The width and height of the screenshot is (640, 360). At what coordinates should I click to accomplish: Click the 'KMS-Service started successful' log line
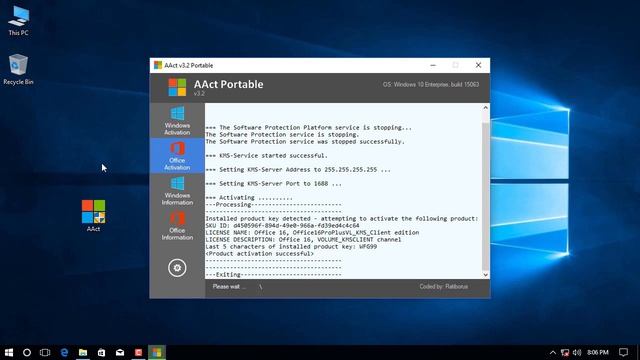(267, 156)
